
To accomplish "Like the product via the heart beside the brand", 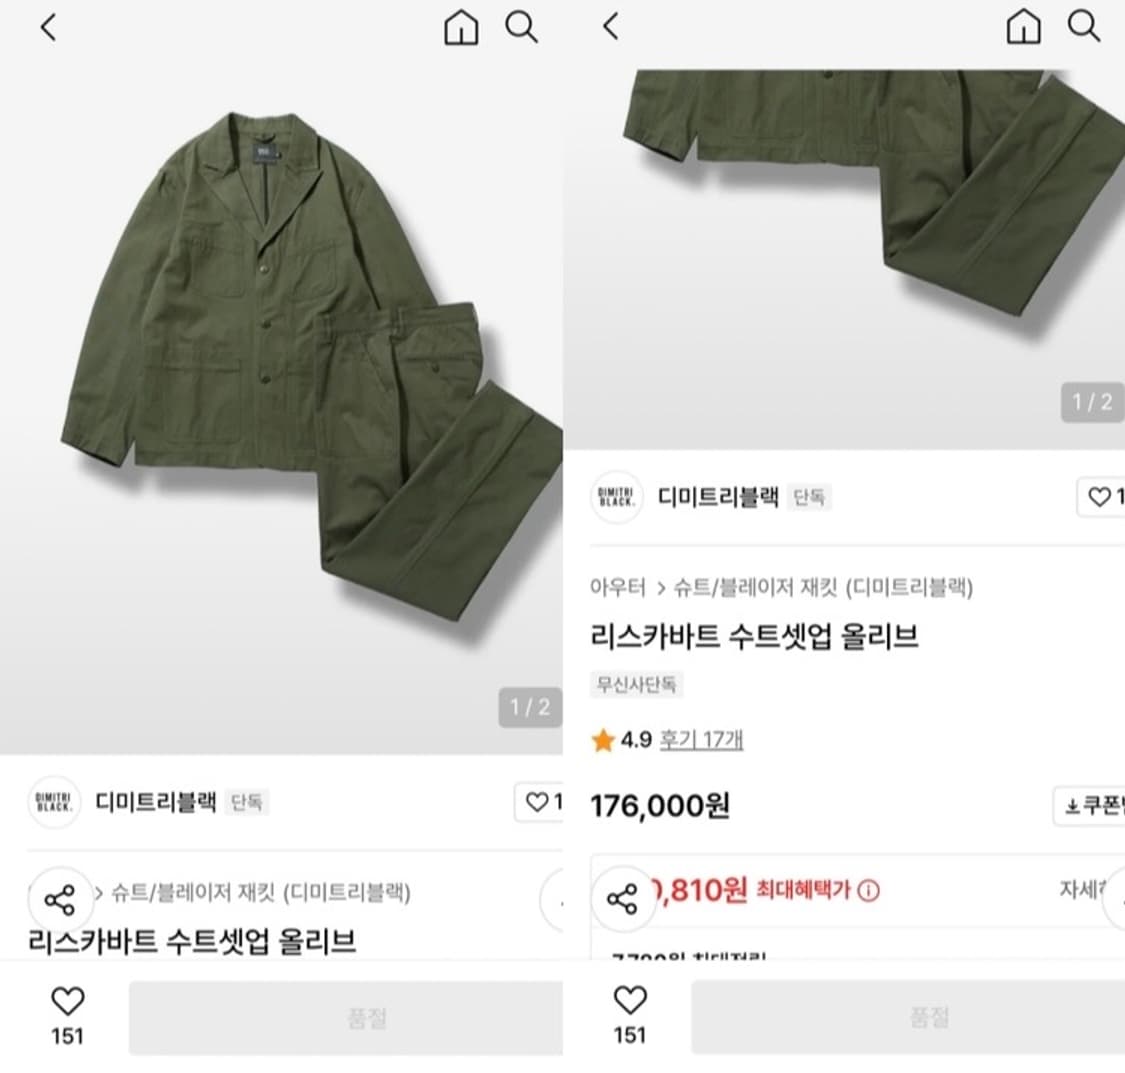I will click(x=536, y=803).
